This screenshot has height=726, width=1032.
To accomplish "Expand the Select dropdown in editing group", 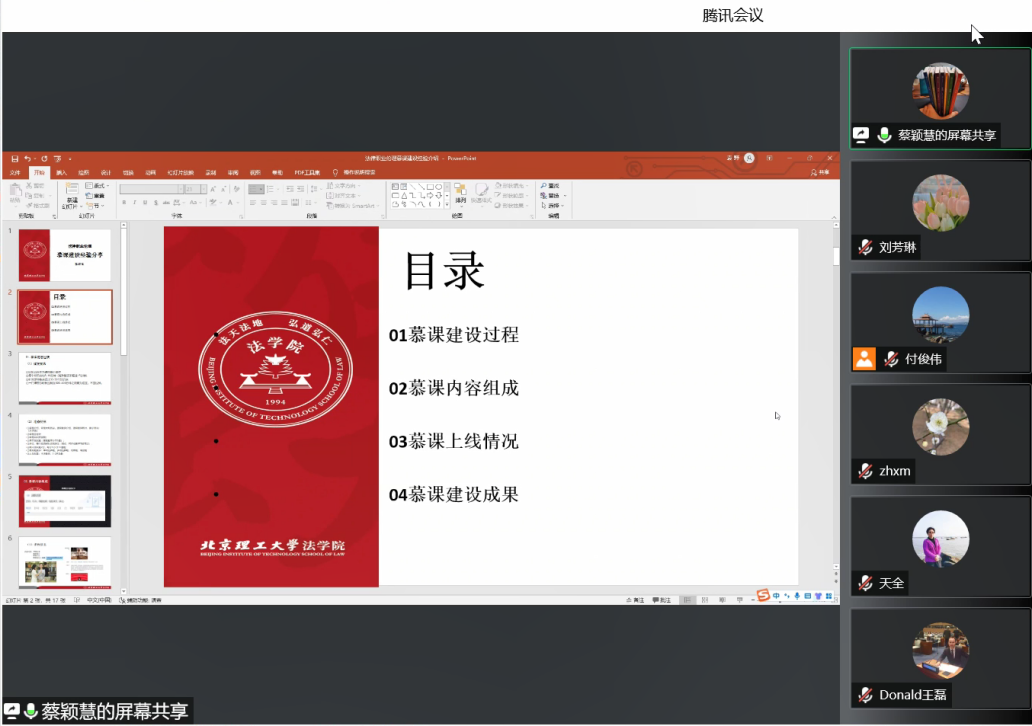I will [x=551, y=206].
